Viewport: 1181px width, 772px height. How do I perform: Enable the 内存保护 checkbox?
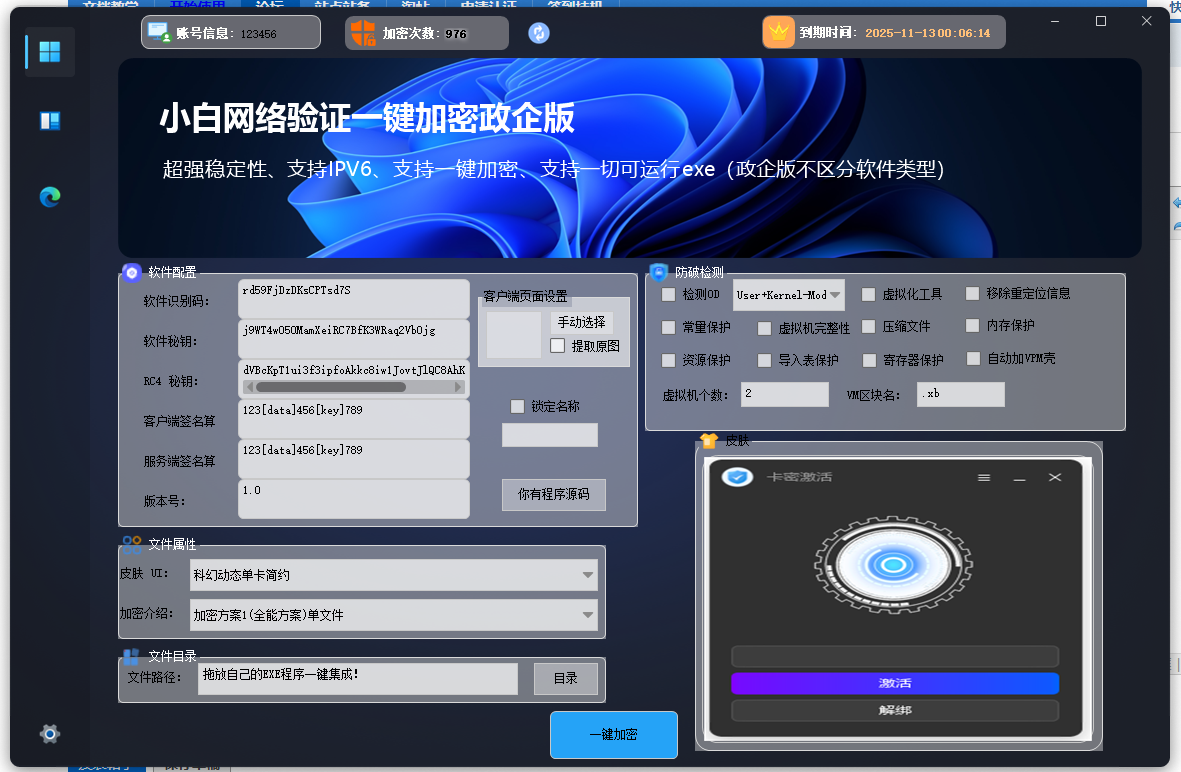click(x=973, y=325)
